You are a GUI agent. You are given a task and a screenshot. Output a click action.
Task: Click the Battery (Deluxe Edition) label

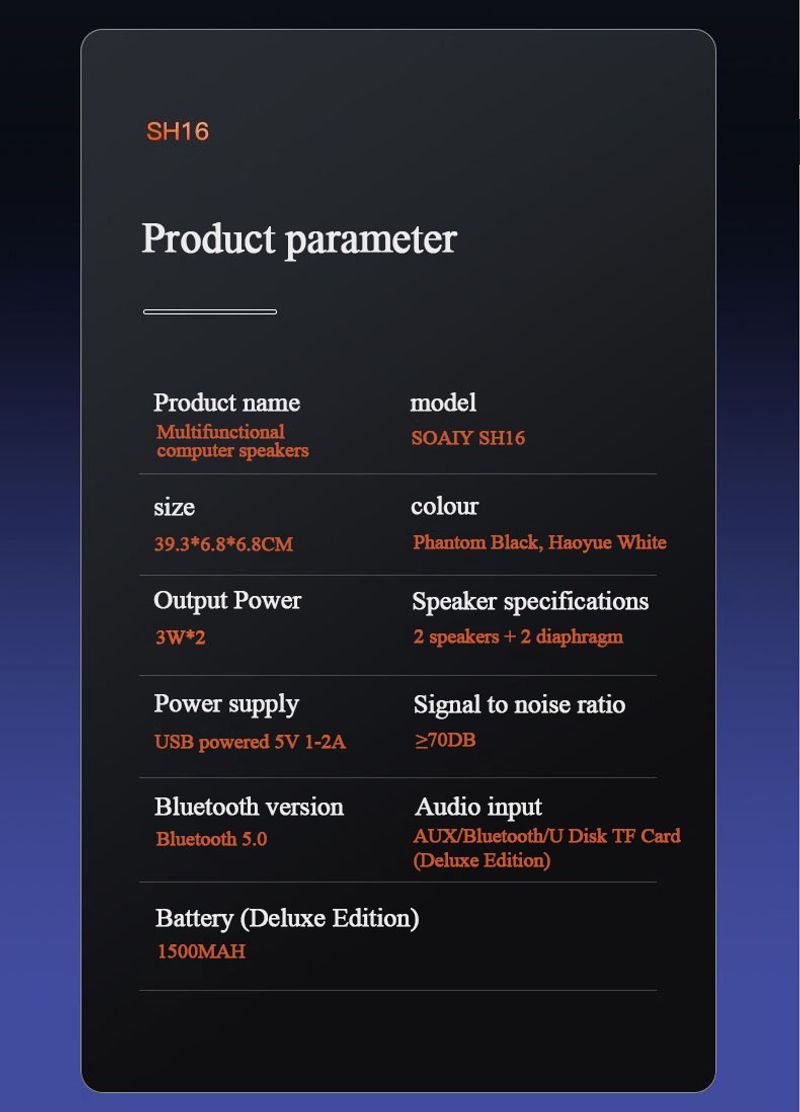(x=287, y=918)
